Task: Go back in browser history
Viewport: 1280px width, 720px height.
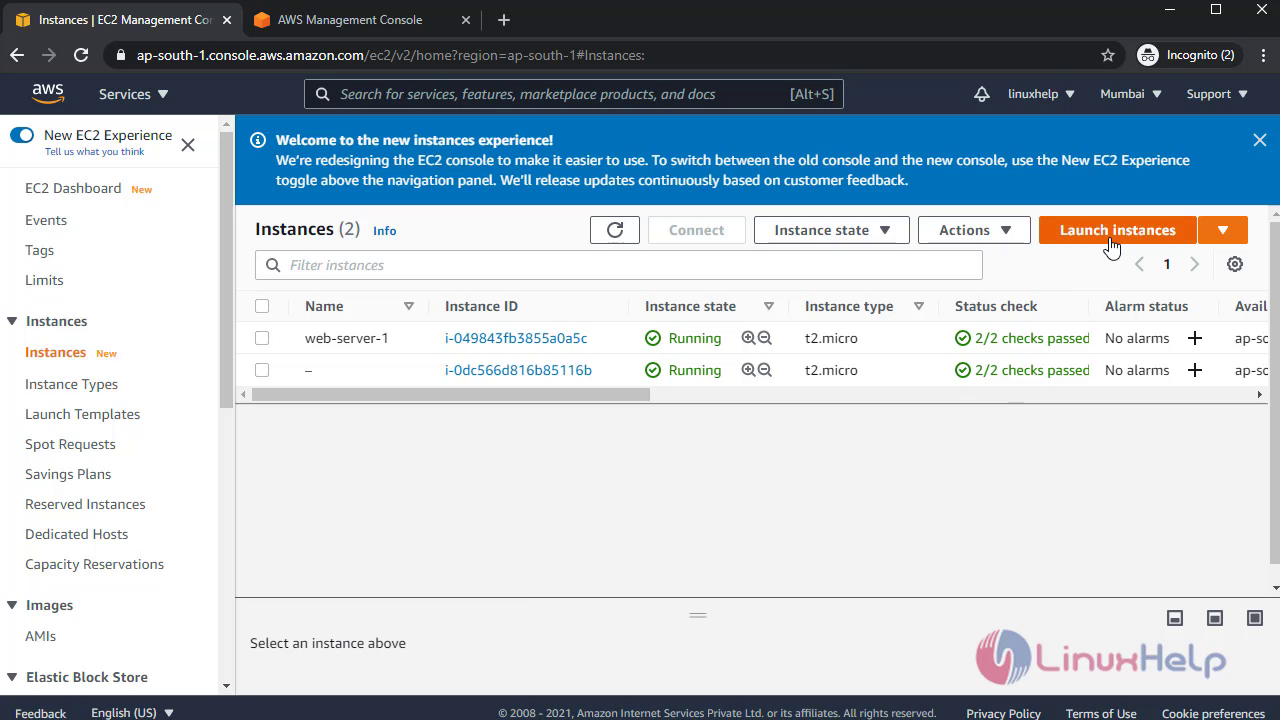Action: coord(17,55)
